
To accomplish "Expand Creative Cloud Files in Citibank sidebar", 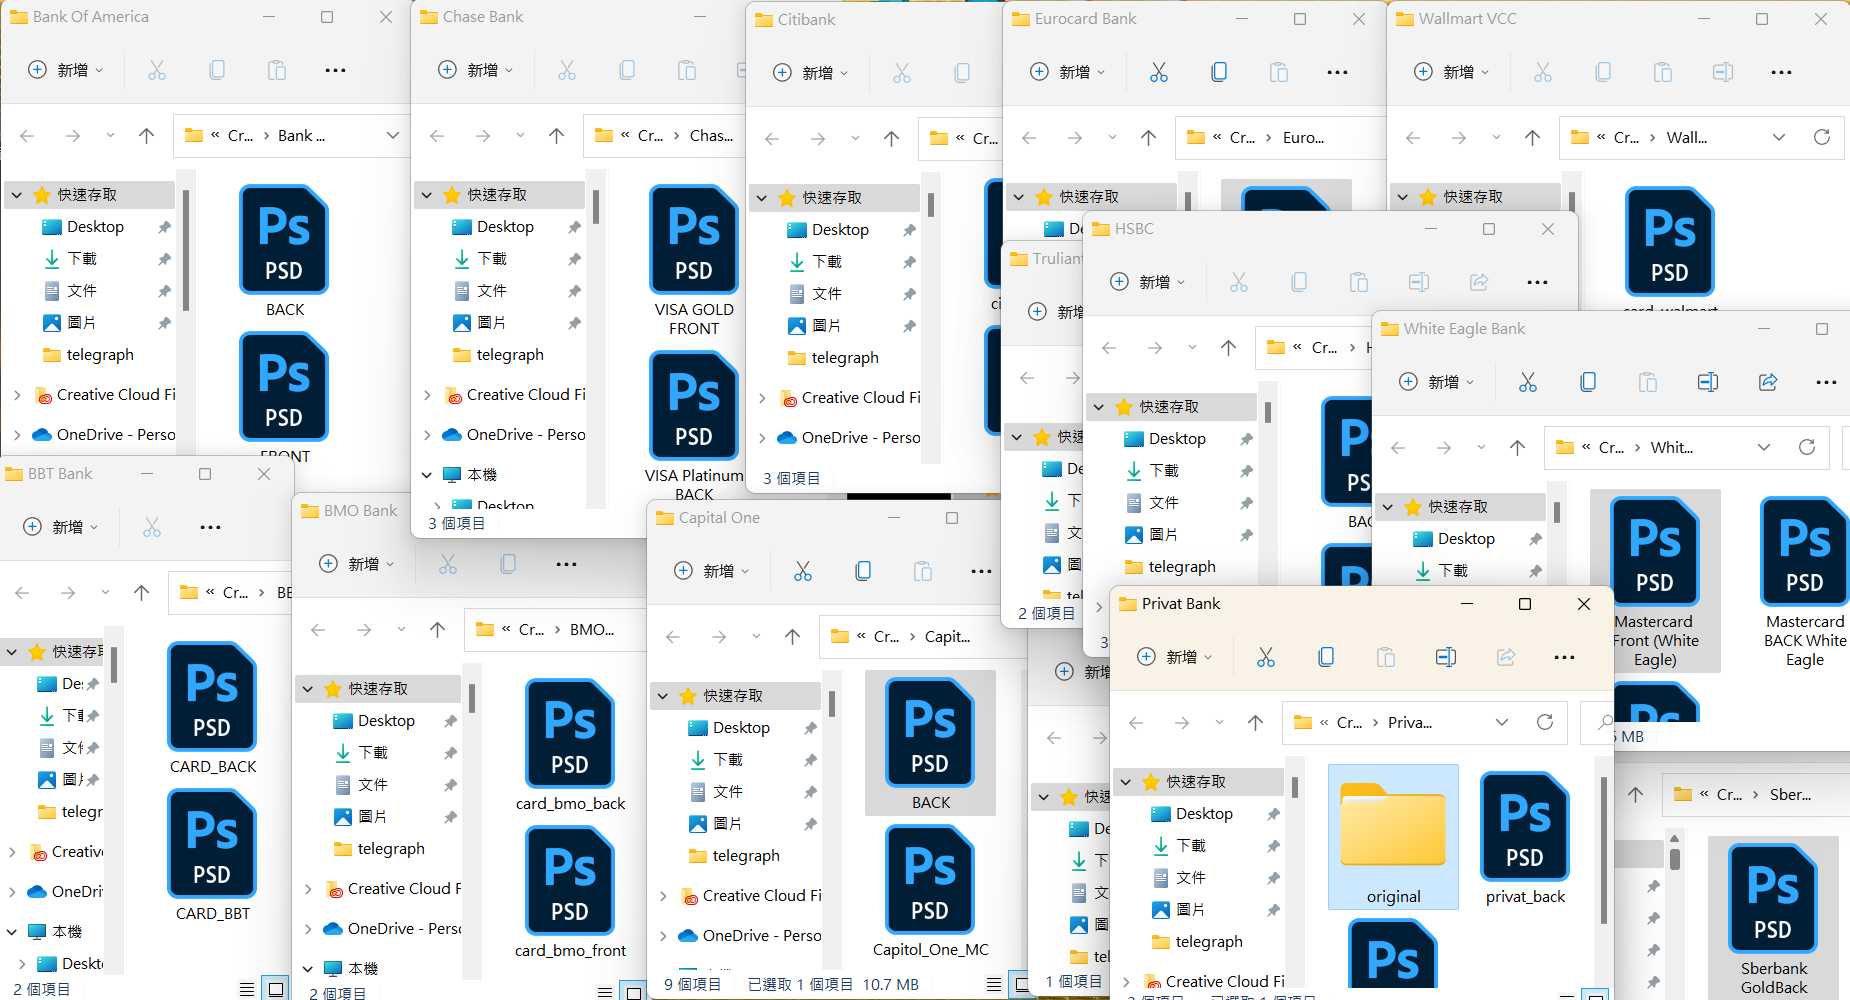I will point(762,398).
